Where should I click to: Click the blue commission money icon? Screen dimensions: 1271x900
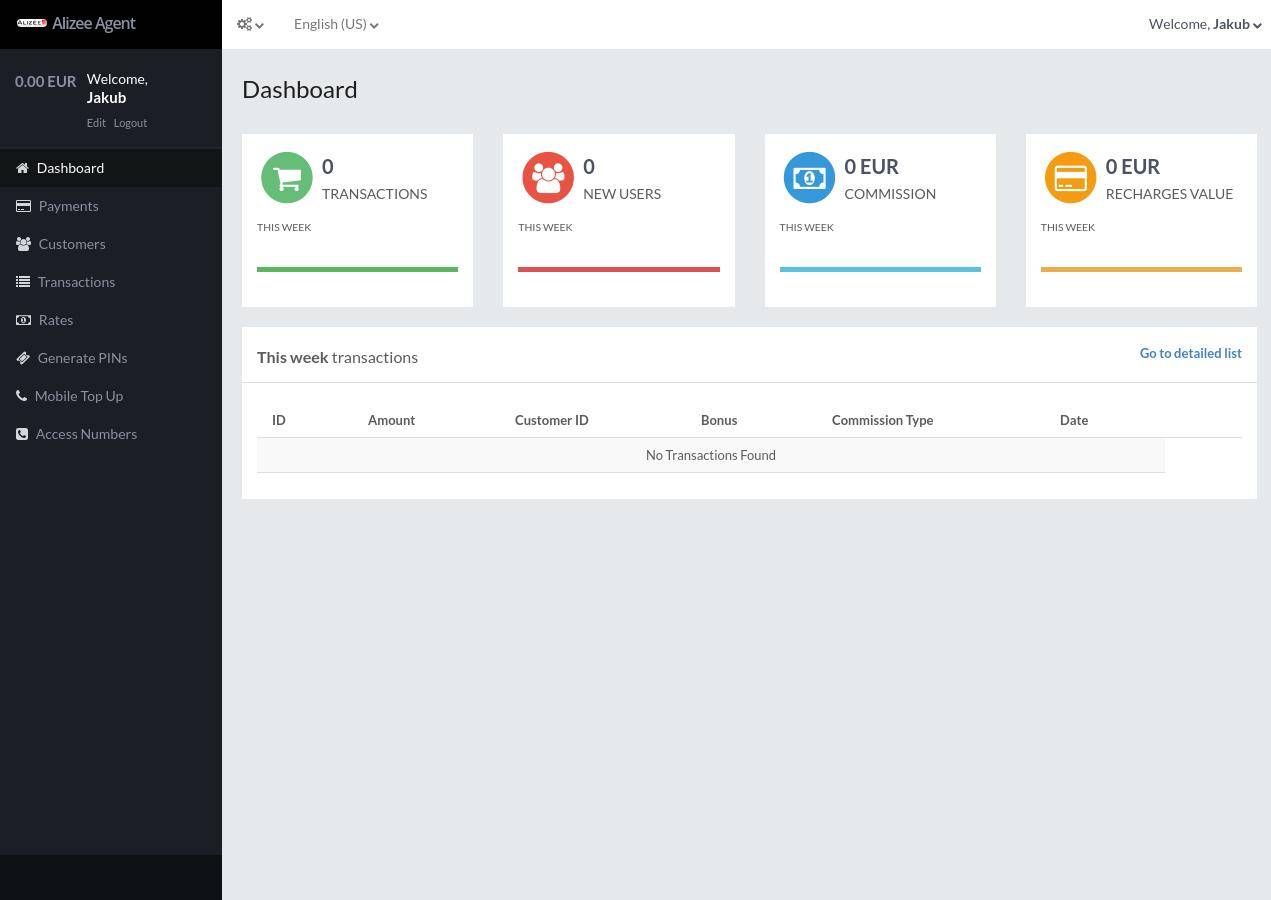coord(809,178)
